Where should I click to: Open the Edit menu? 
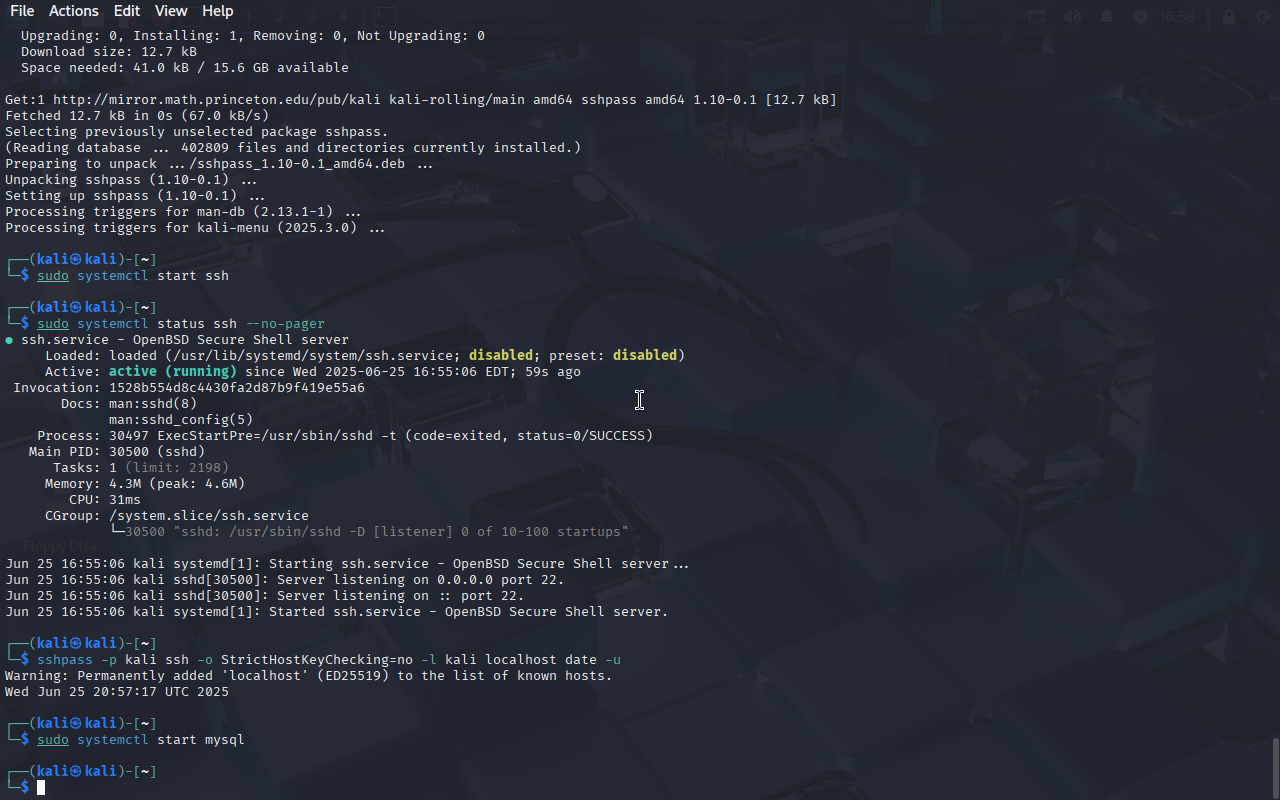(127, 11)
